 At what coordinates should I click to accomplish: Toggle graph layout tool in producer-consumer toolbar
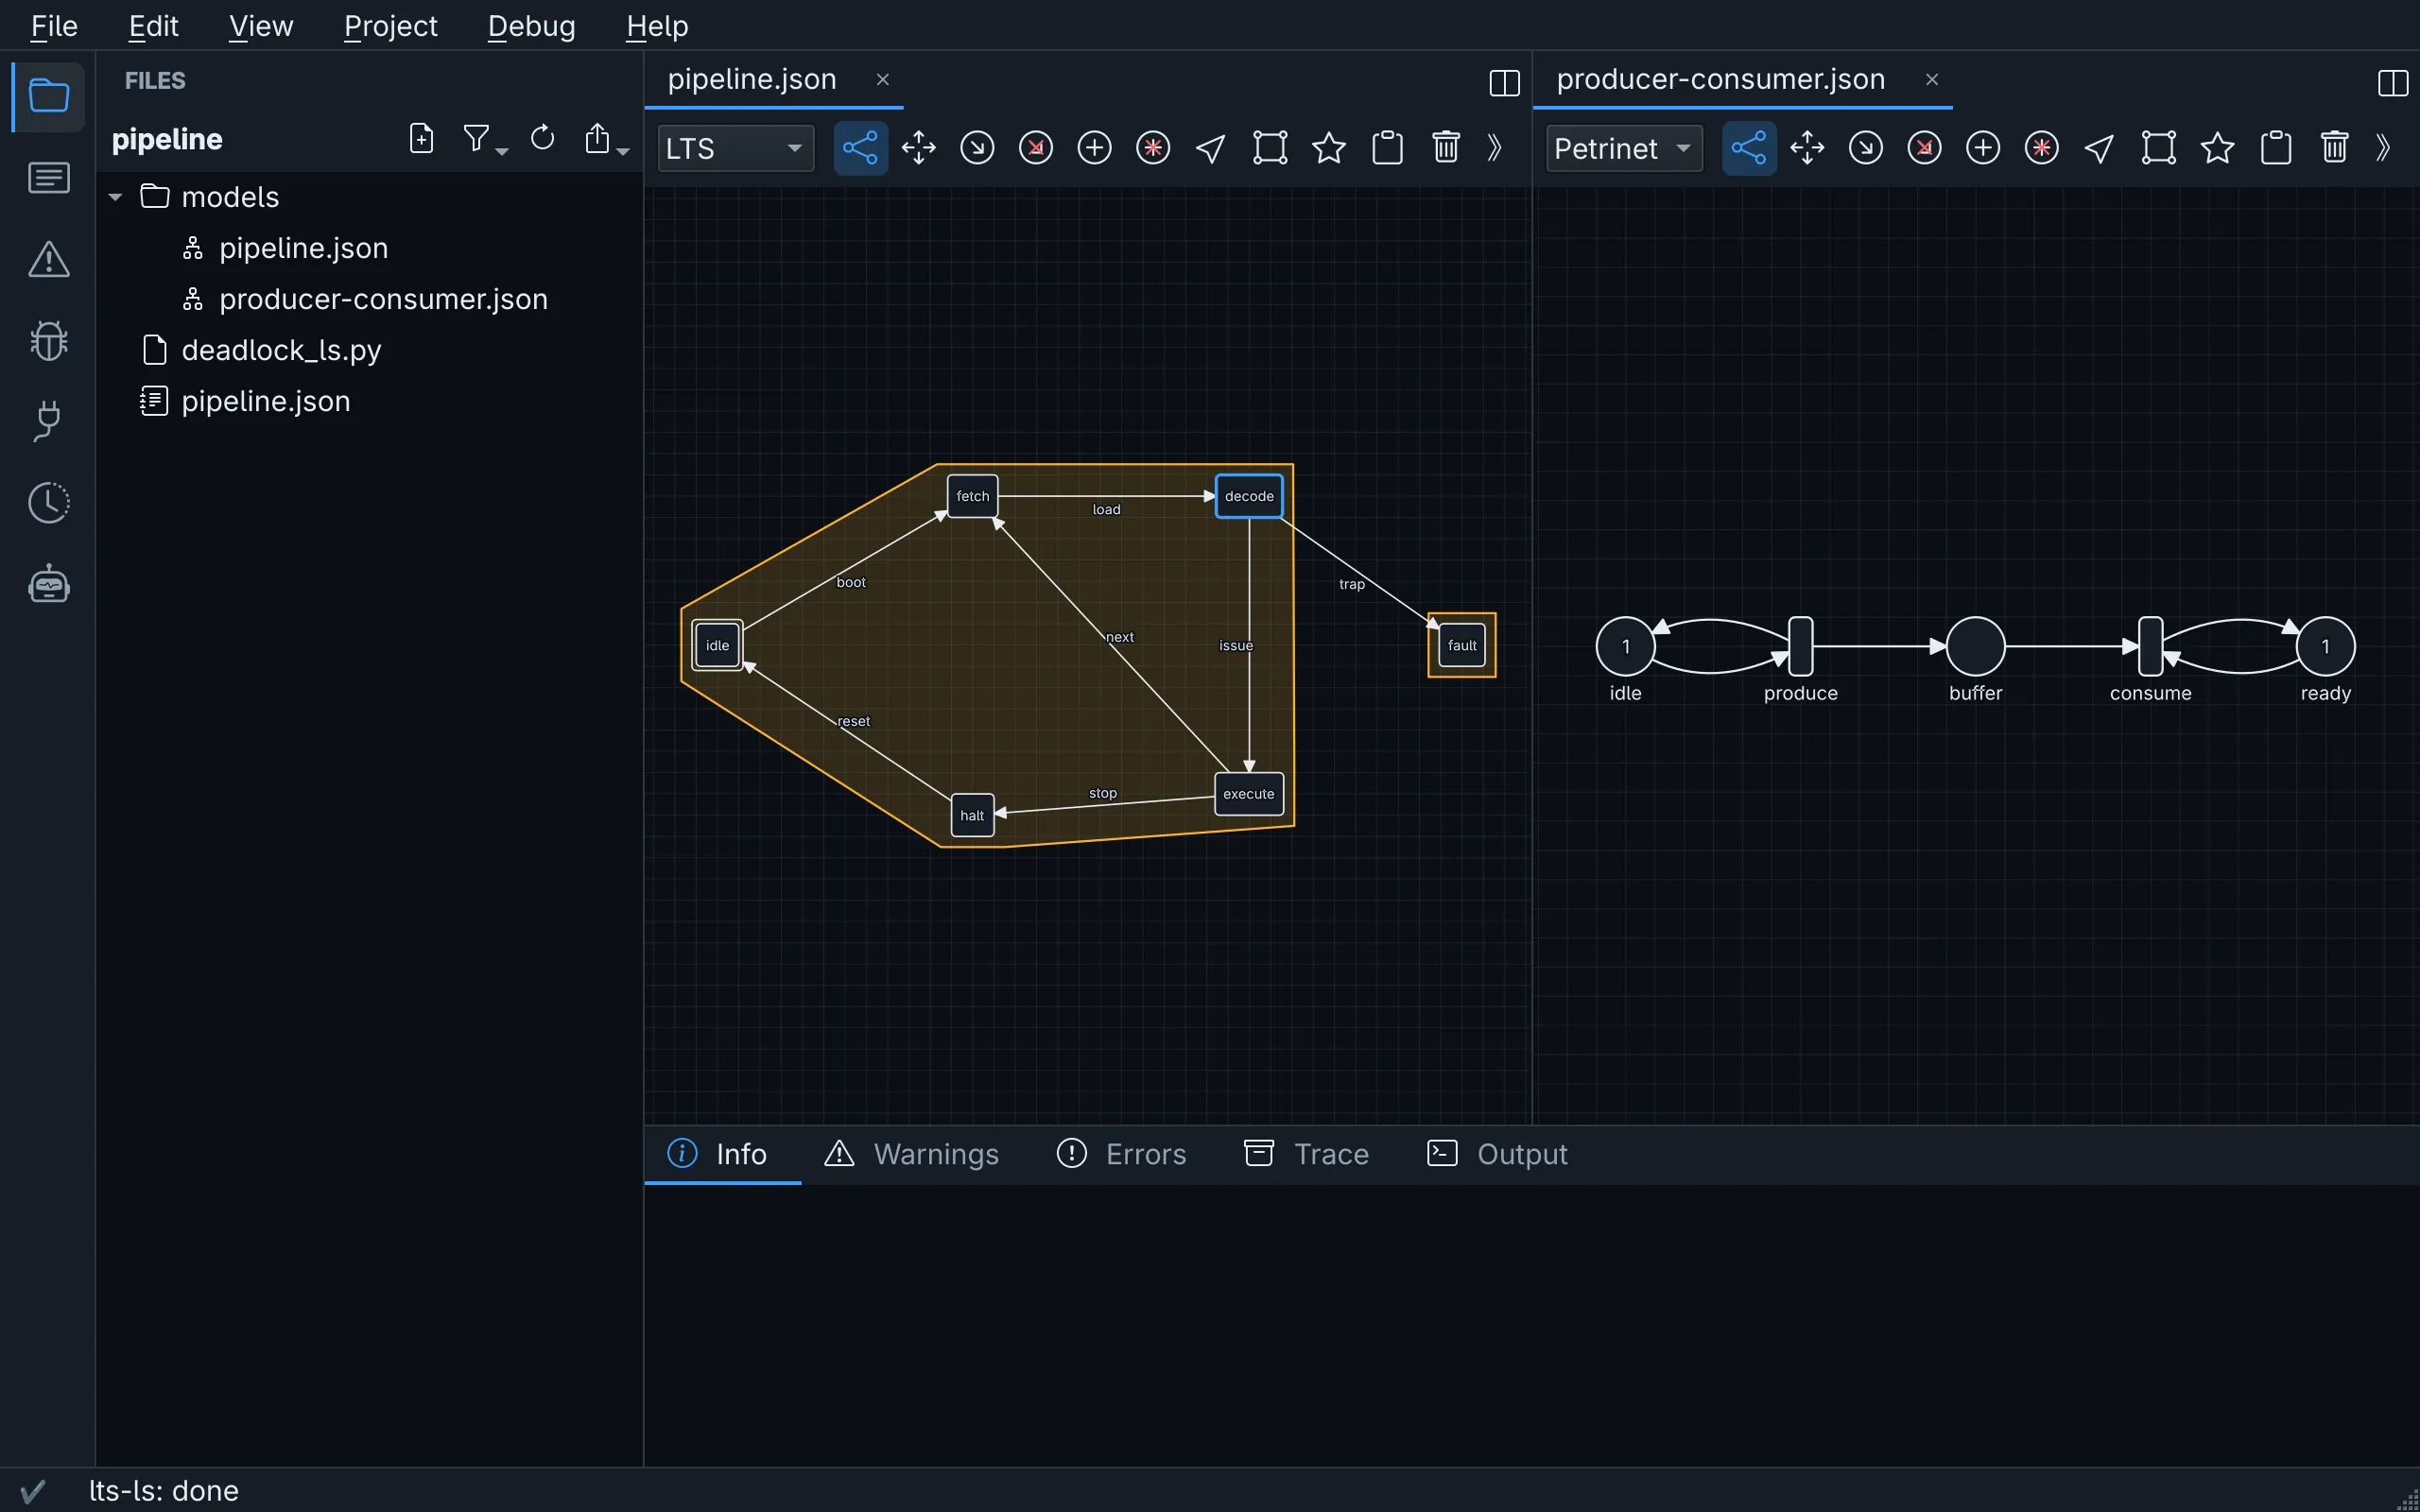[1749, 148]
